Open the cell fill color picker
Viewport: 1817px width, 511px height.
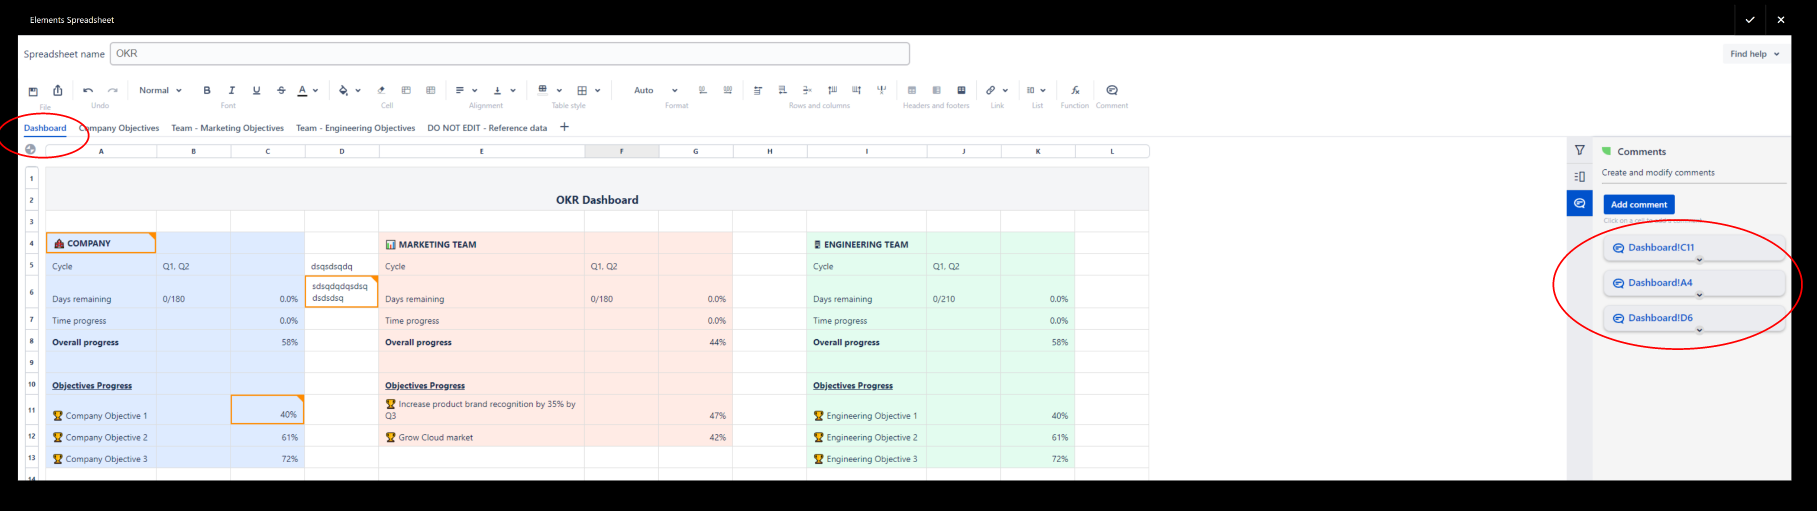344,91
